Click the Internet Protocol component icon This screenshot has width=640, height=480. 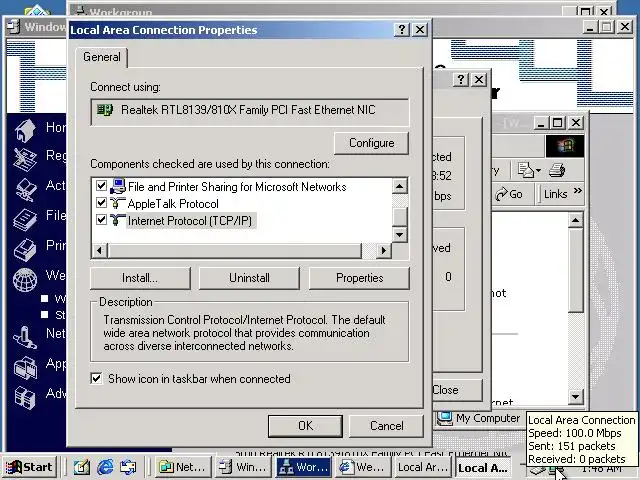[x=118, y=220]
